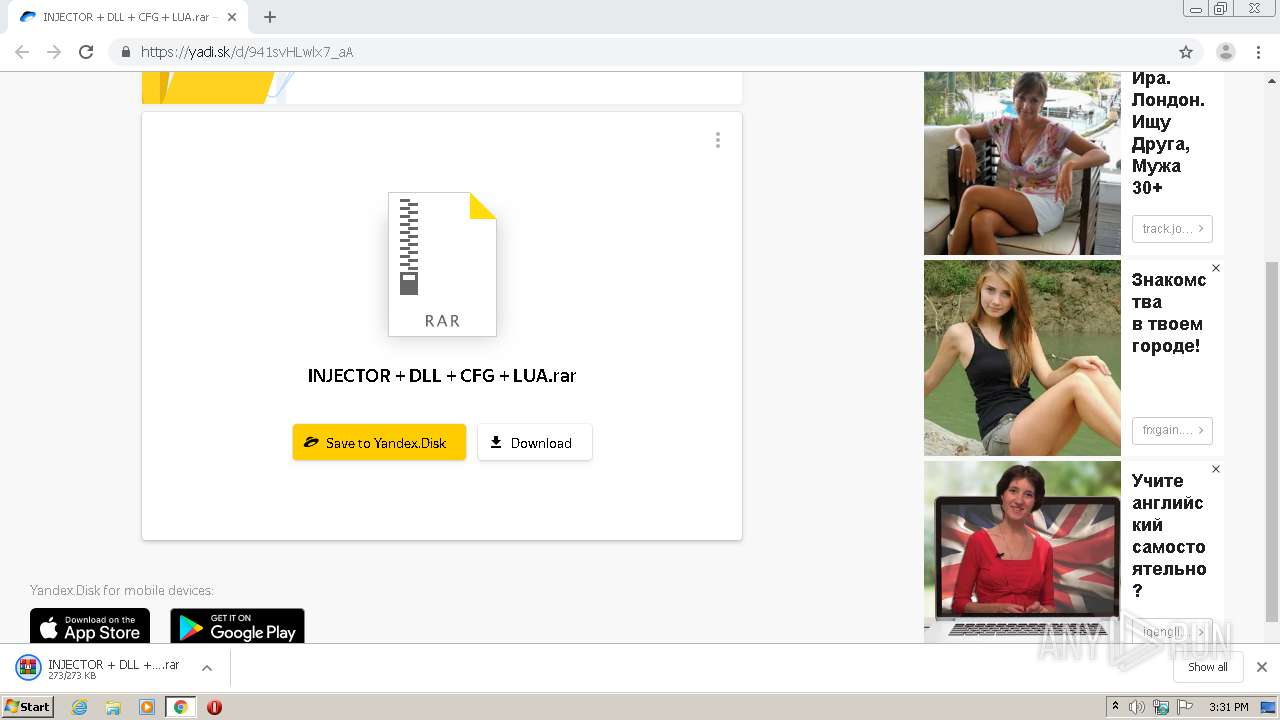This screenshot has width=1280, height=720.
Task: Click the Ира. Лондон. Ищу Друга ad text
Action: [x=1168, y=133]
